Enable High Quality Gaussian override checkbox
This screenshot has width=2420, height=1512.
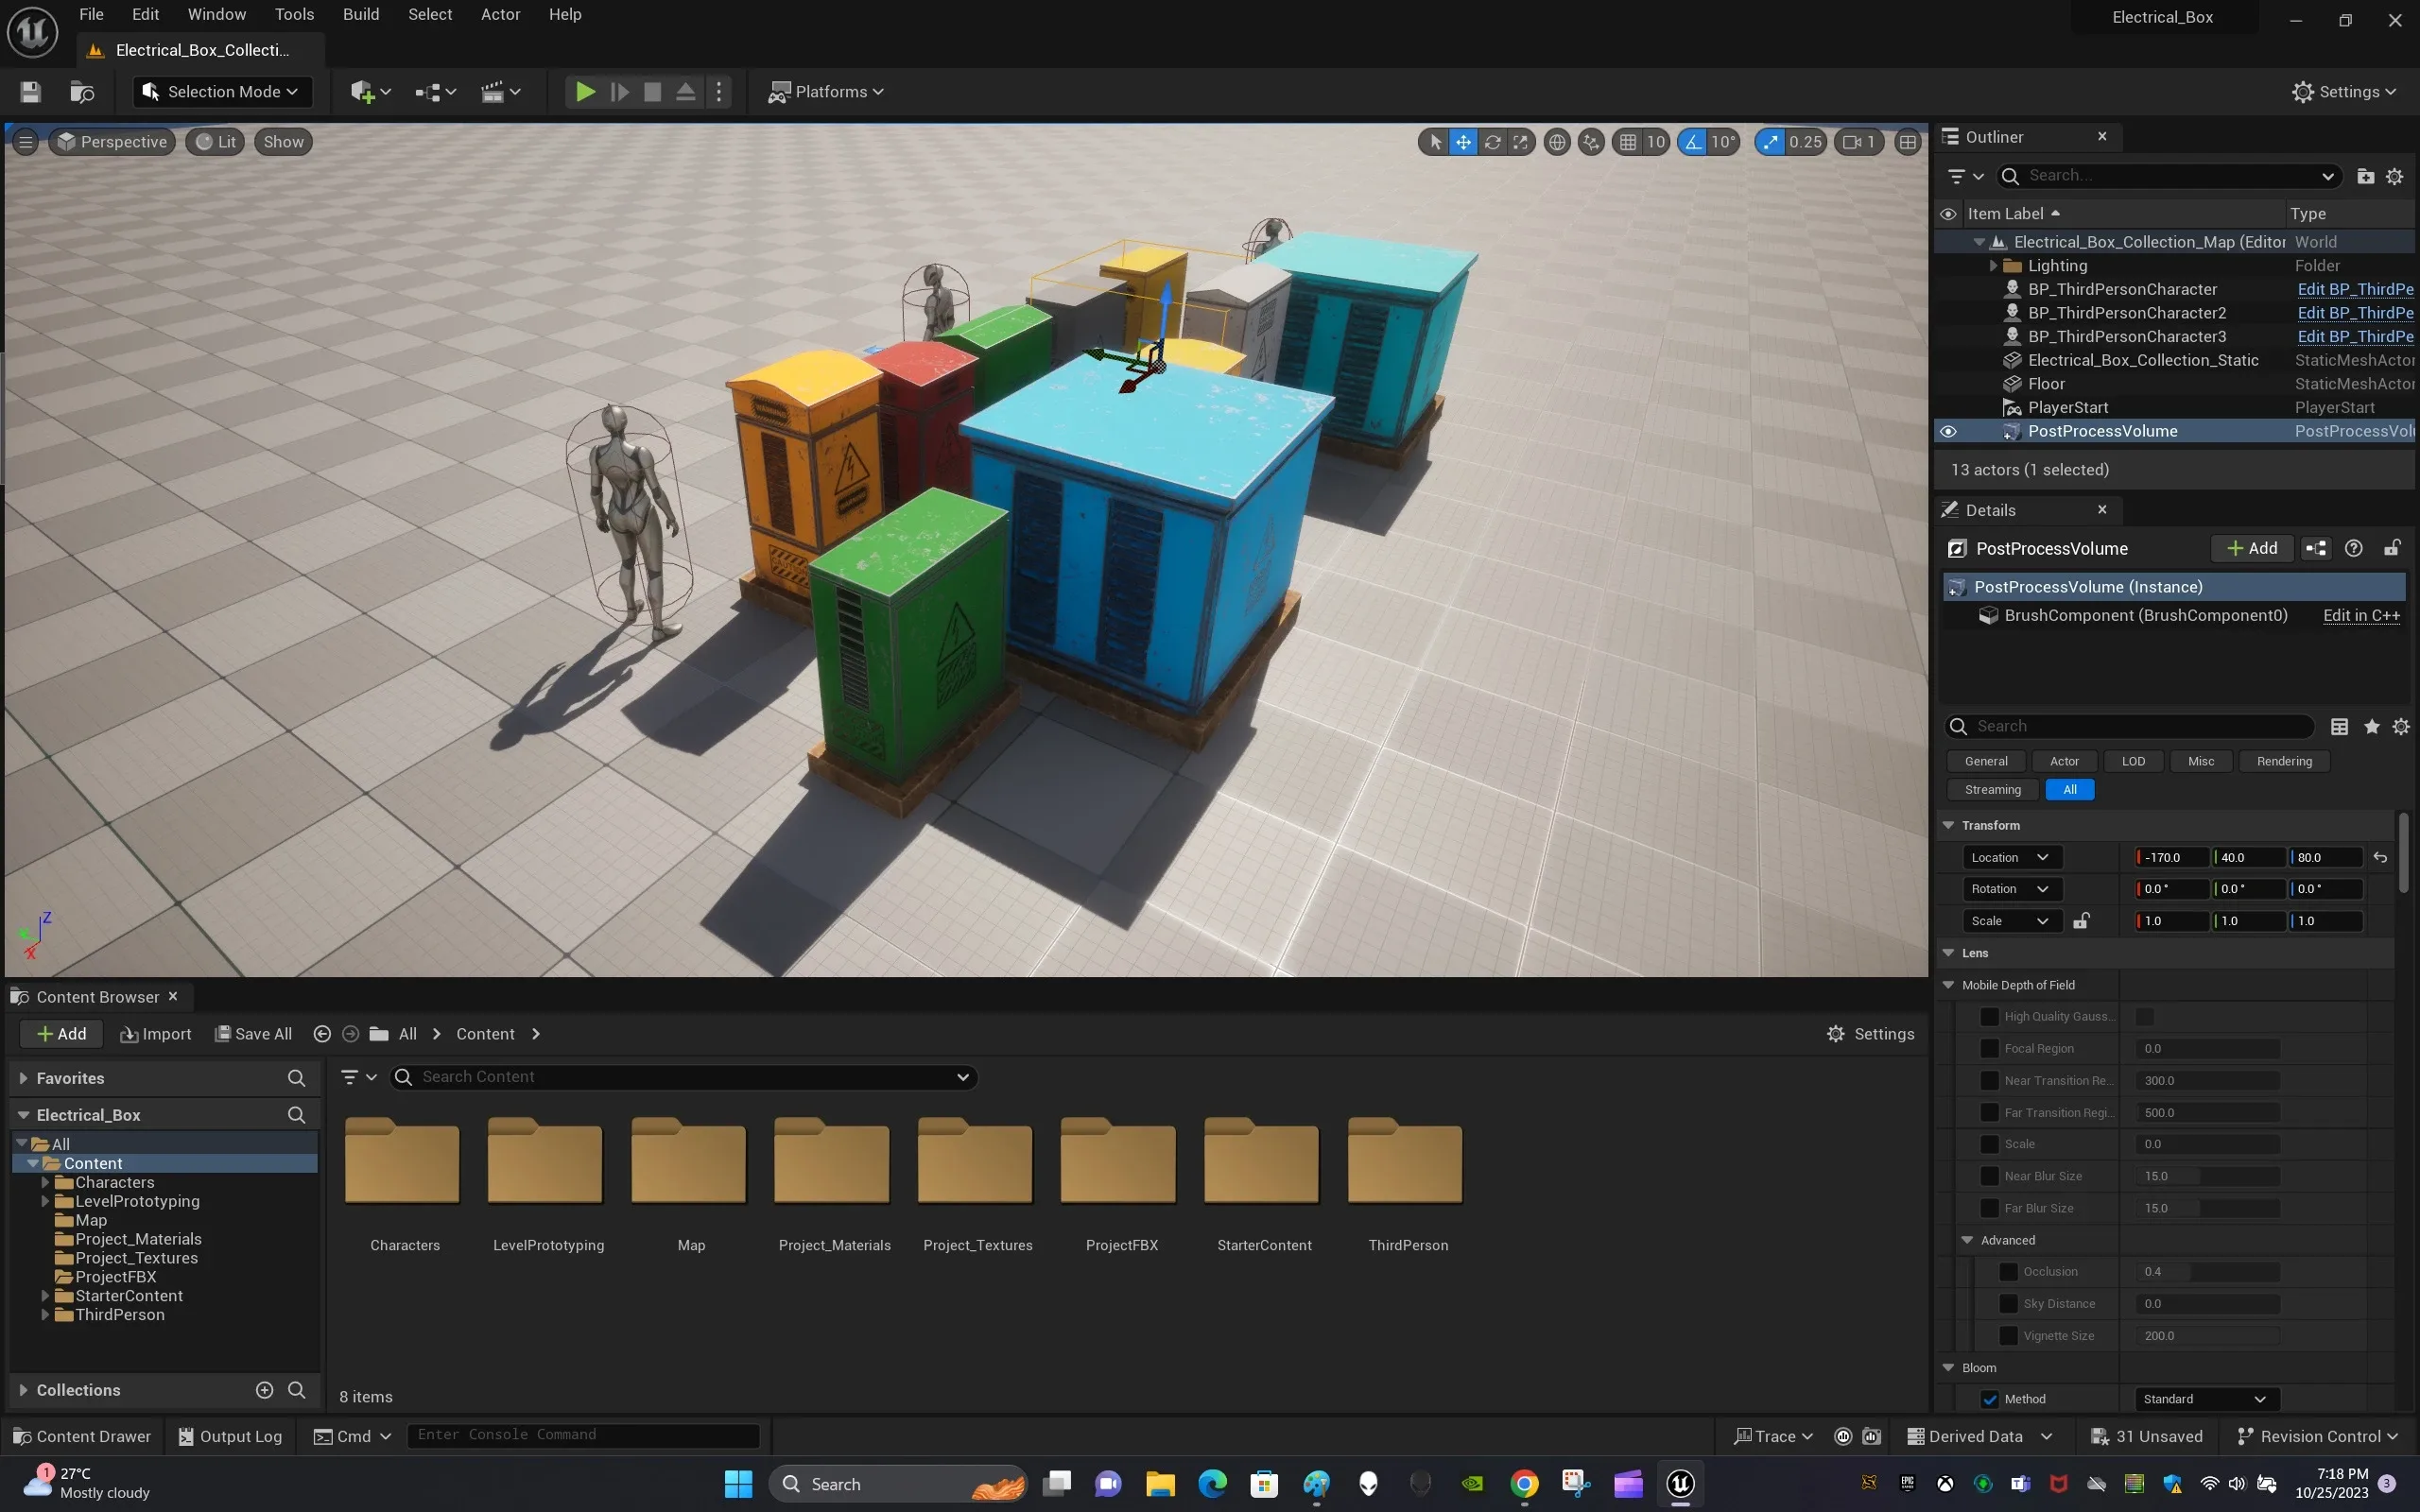tap(1990, 1017)
